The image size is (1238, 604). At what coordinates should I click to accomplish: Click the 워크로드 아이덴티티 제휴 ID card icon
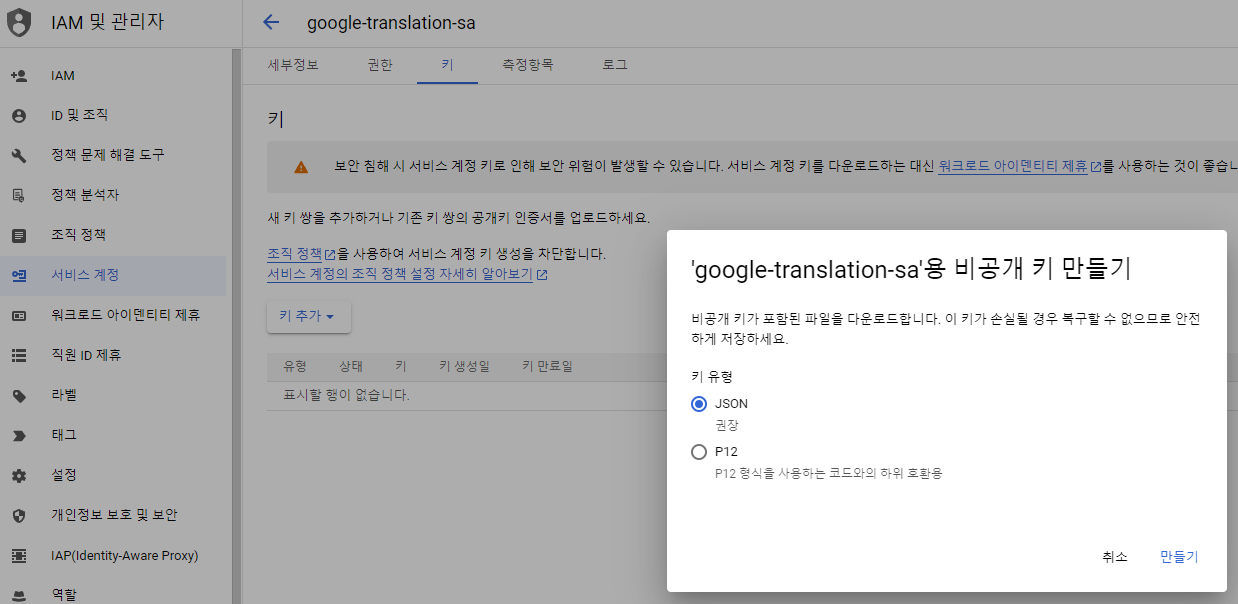(18, 315)
